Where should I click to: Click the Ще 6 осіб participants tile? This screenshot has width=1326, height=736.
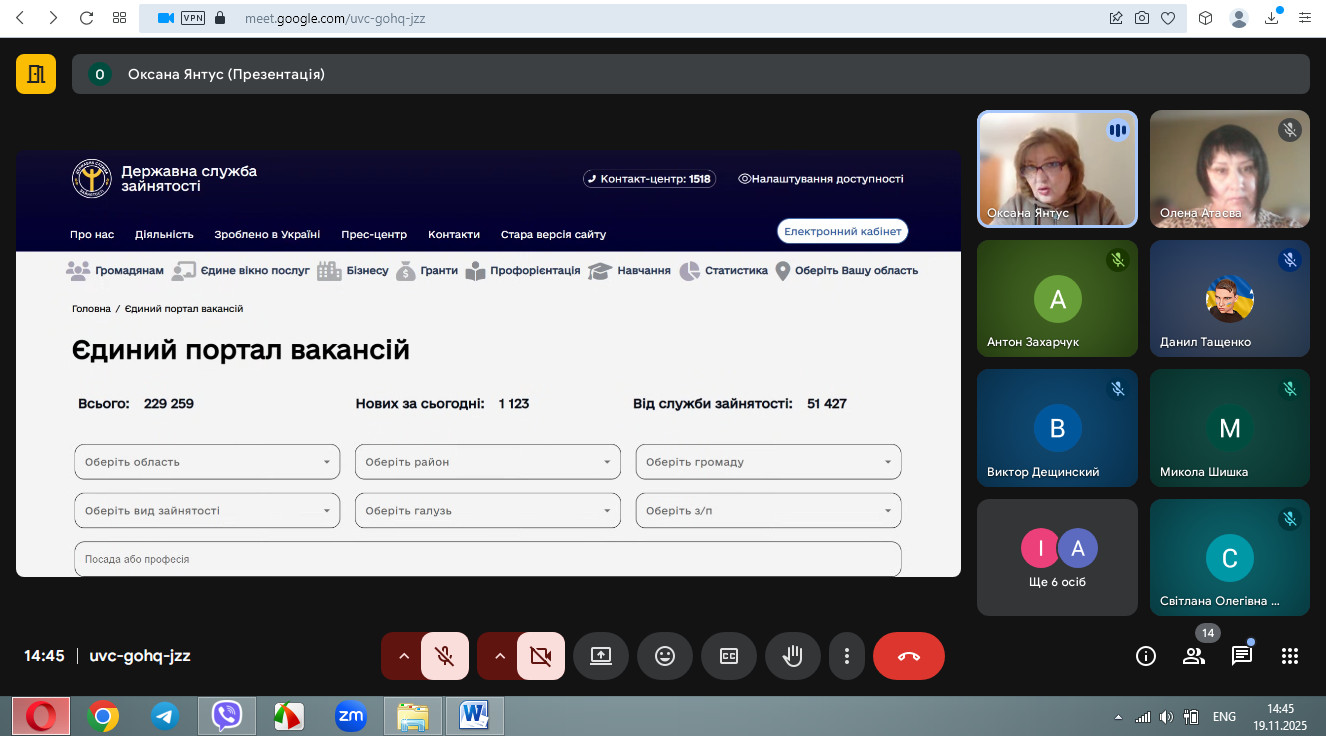click(1057, 557)
